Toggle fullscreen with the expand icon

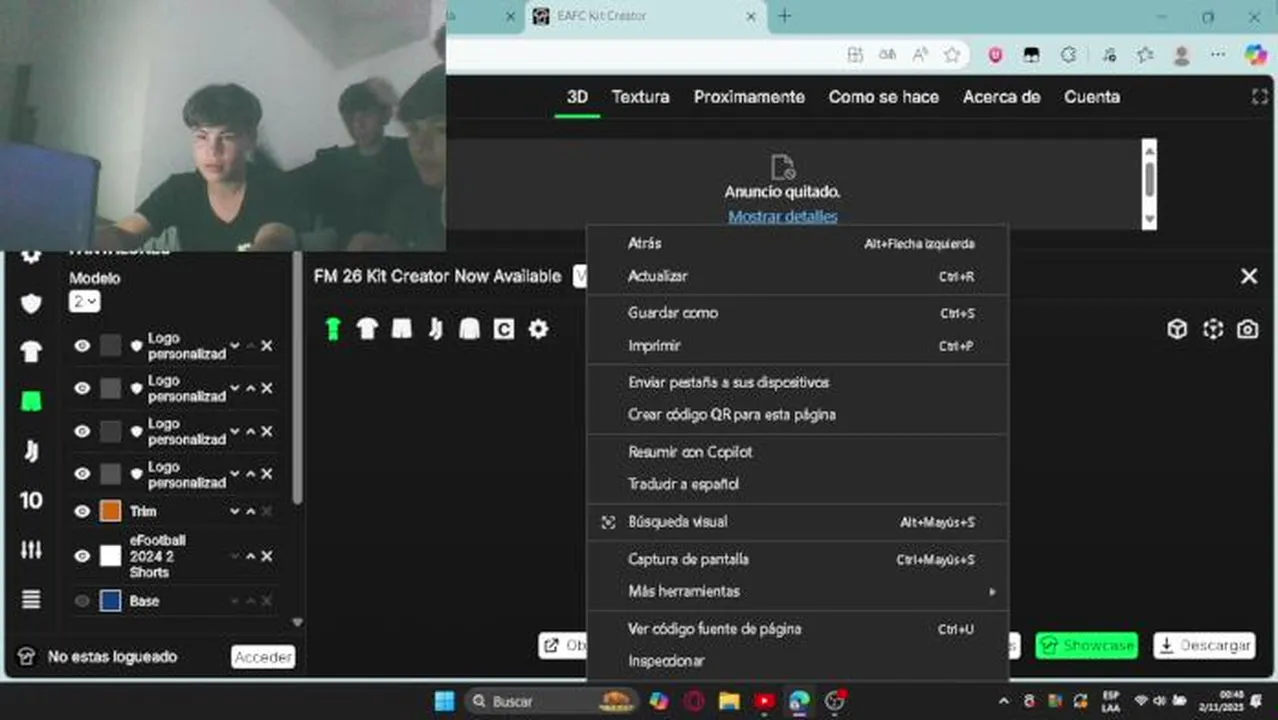(1259, 97)
